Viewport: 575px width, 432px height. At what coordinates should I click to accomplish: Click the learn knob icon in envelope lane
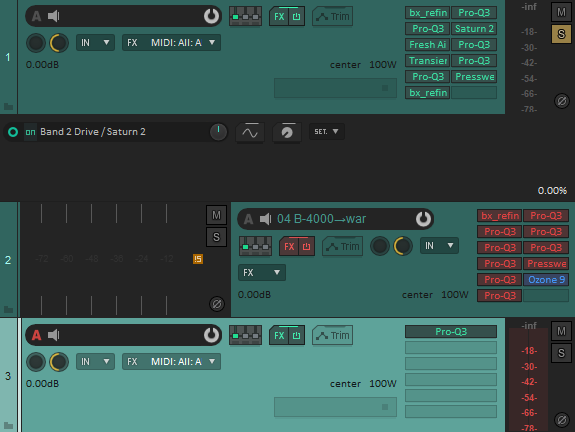click(287, 132)
